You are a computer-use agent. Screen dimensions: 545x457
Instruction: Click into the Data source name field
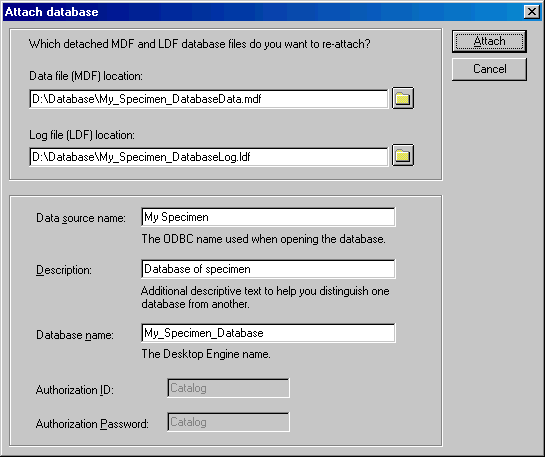click(x=268, y=217)
